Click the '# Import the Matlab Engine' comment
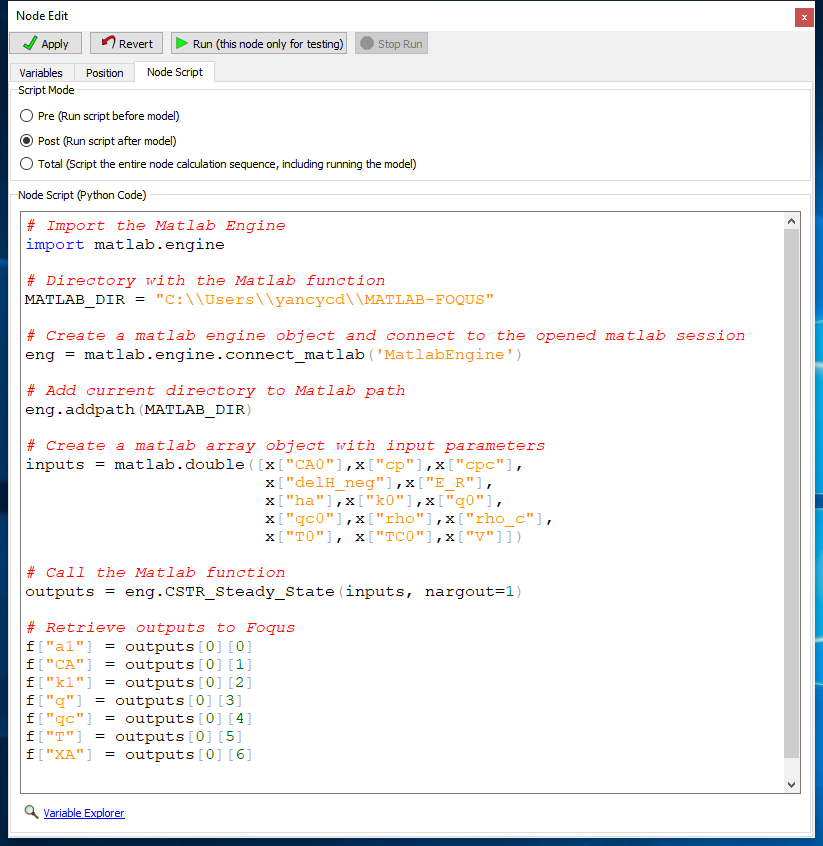 coord(156,226)
